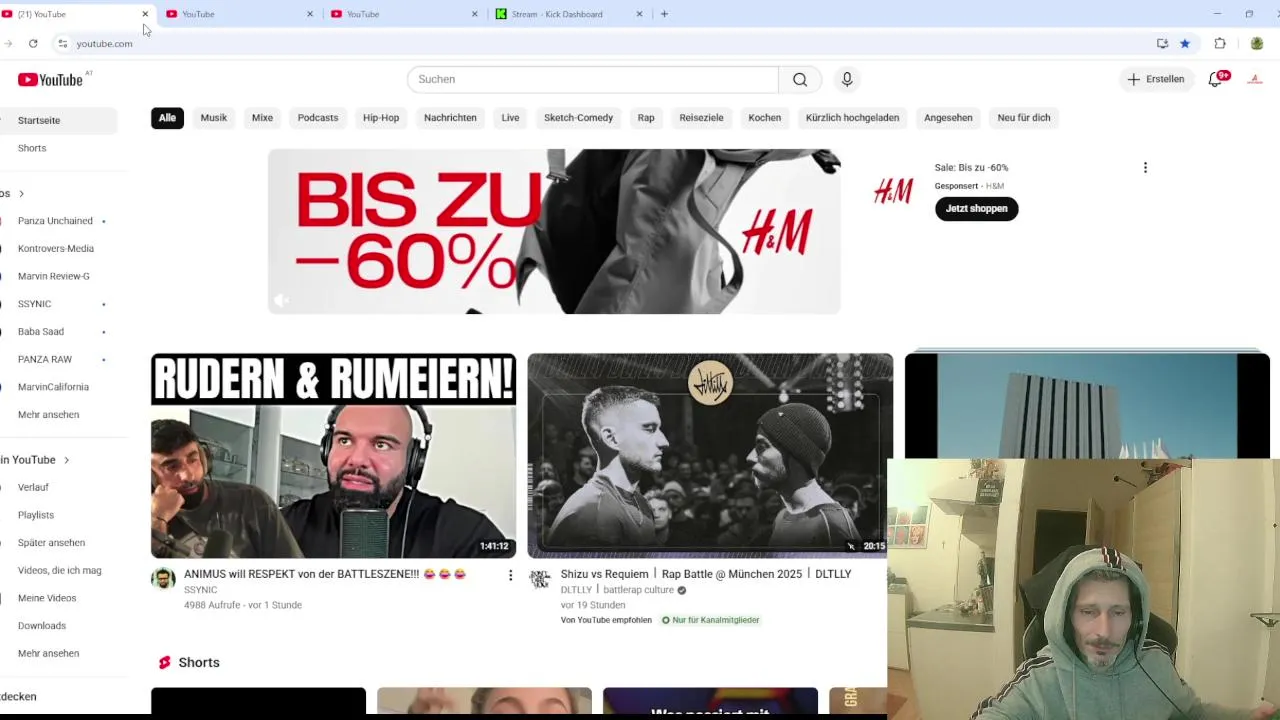Select the Hip-Hop filter chip
Viewport: 1280px width, 720px height.
(x=381, y=118)
